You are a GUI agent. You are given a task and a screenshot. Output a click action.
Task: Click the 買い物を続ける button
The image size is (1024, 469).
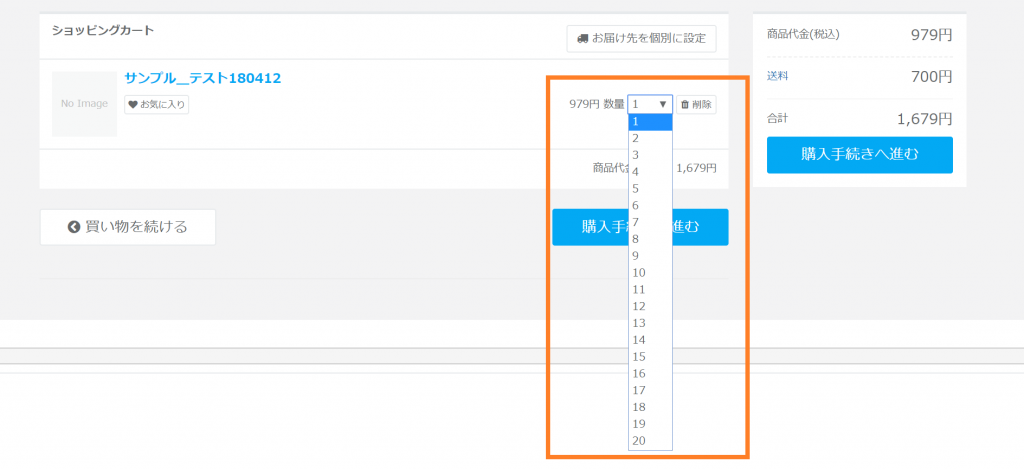click(x=127, y=227)
